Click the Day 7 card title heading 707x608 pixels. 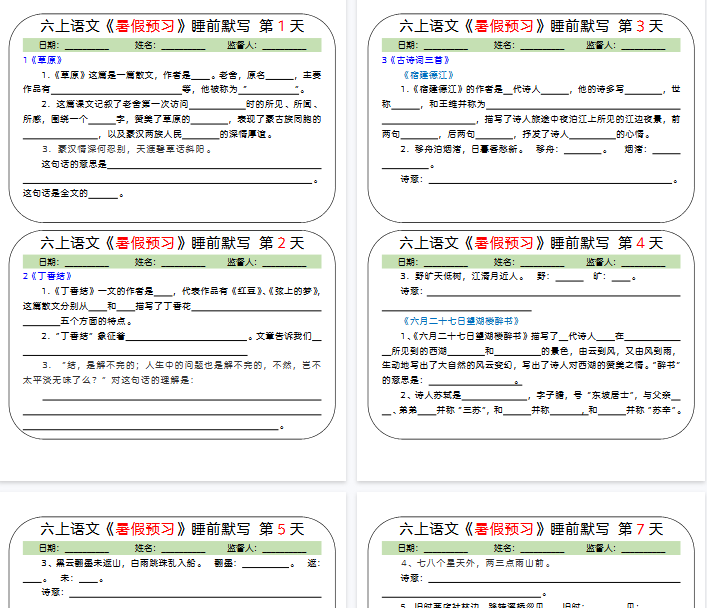(531, 529)
